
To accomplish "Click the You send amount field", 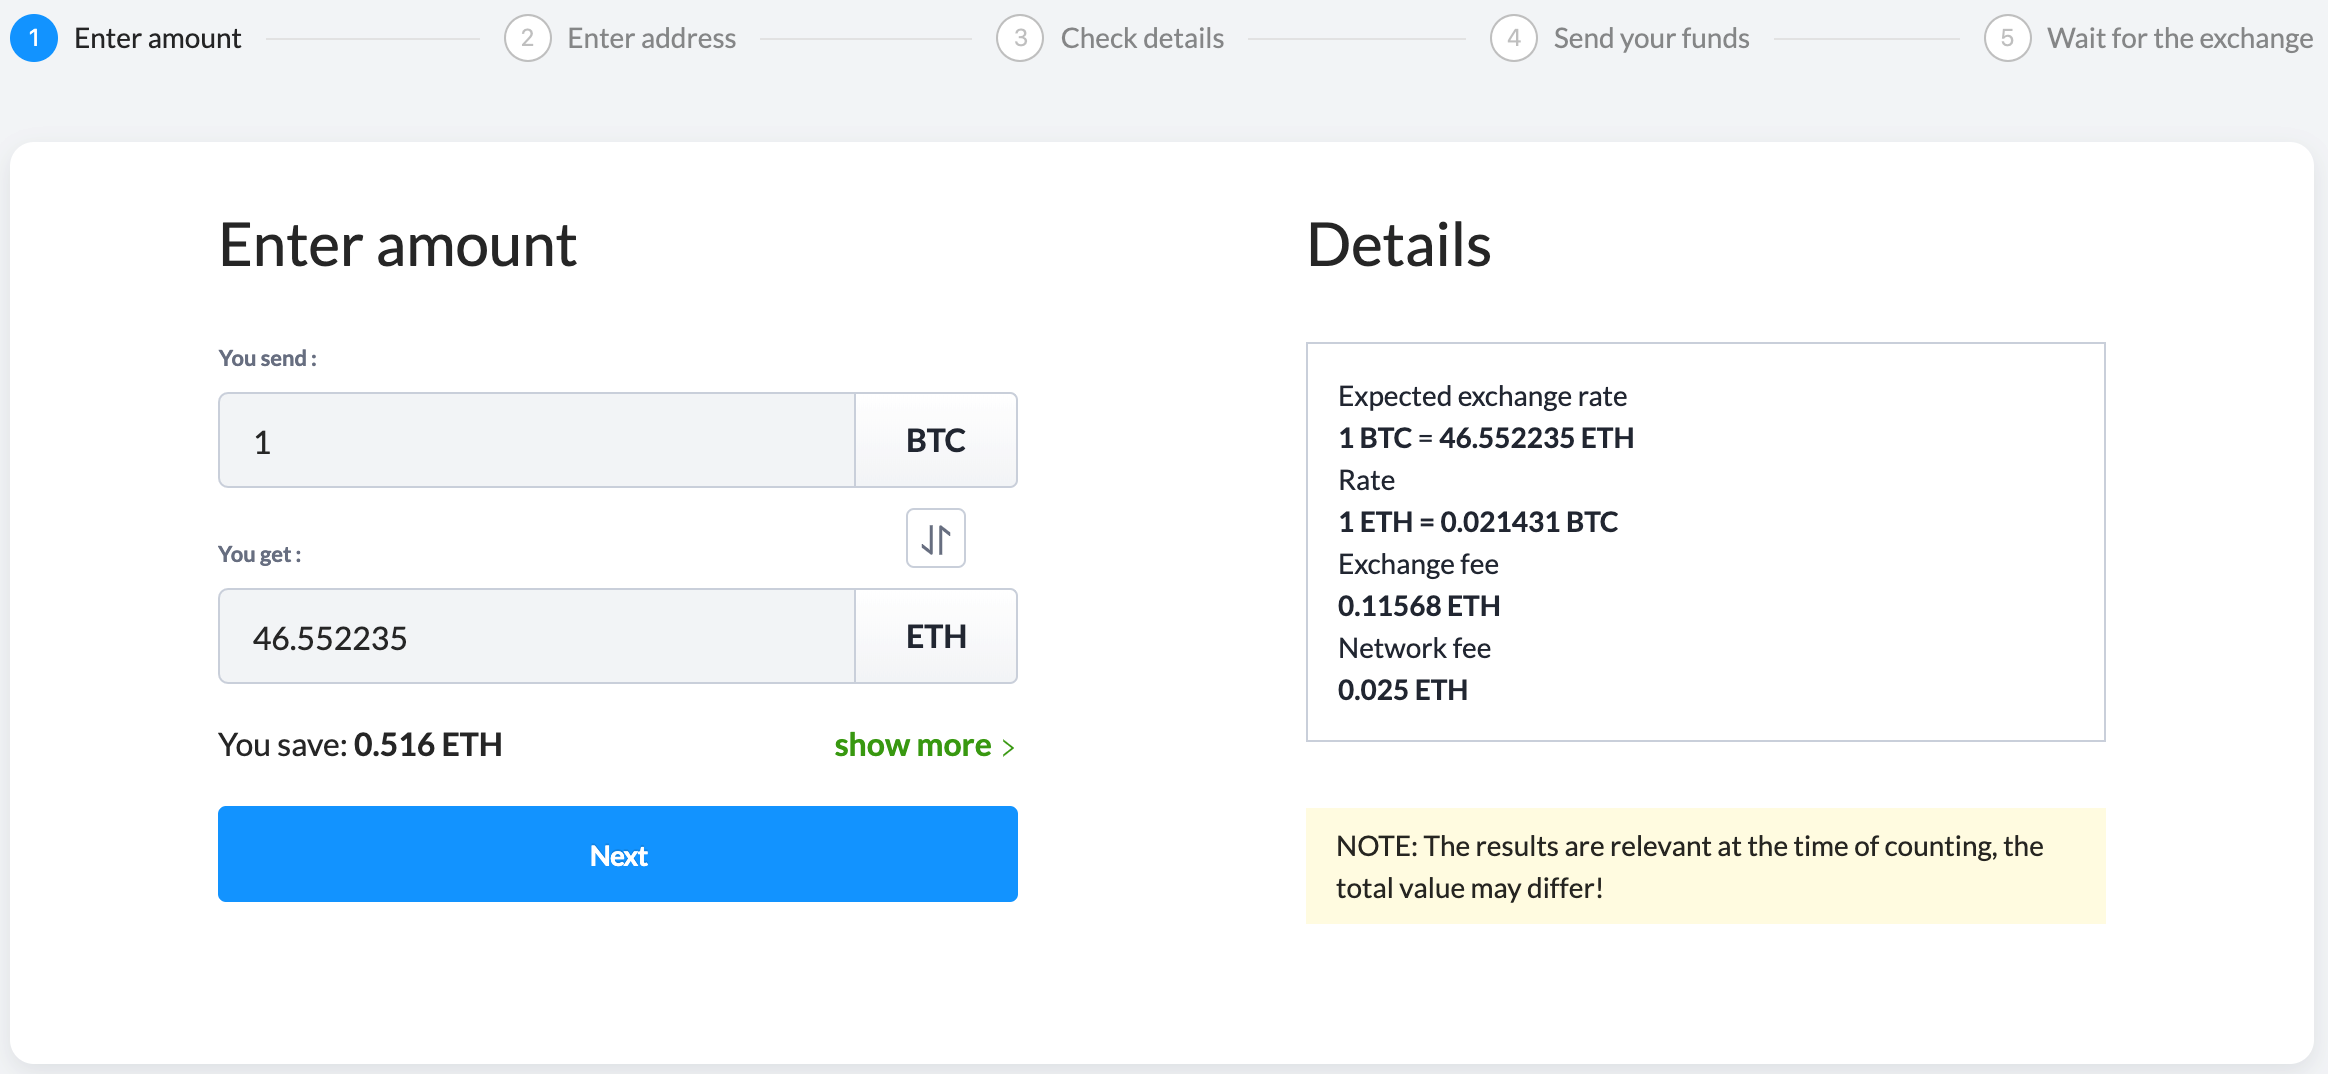I will tap(537, 441).
